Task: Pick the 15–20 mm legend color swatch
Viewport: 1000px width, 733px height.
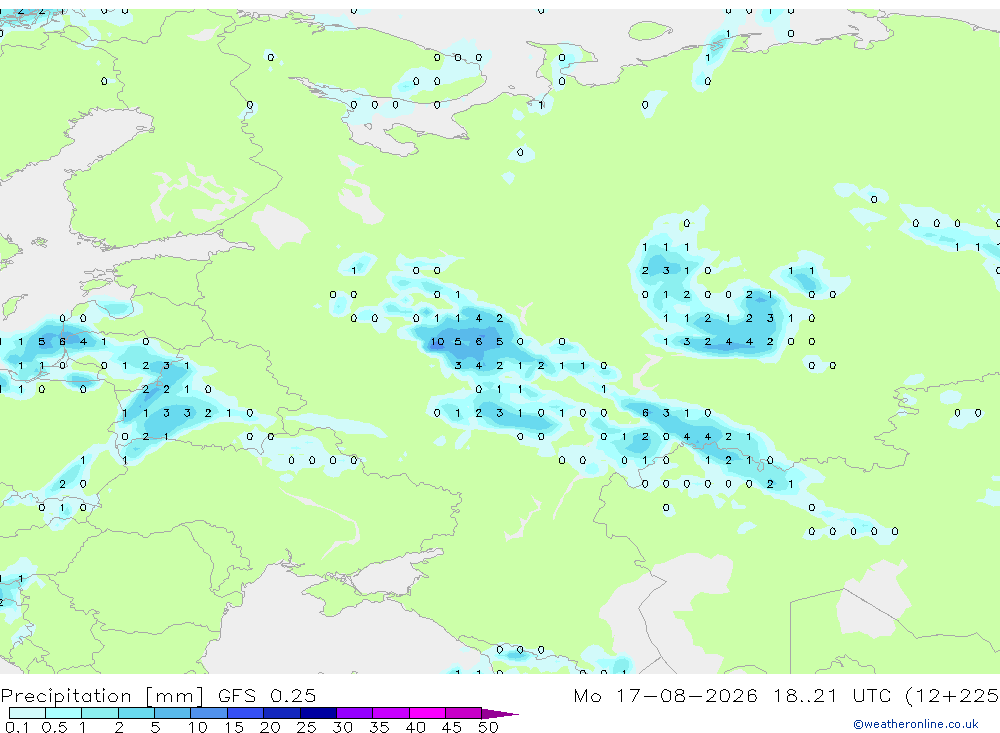Action: tap(245, 713)
